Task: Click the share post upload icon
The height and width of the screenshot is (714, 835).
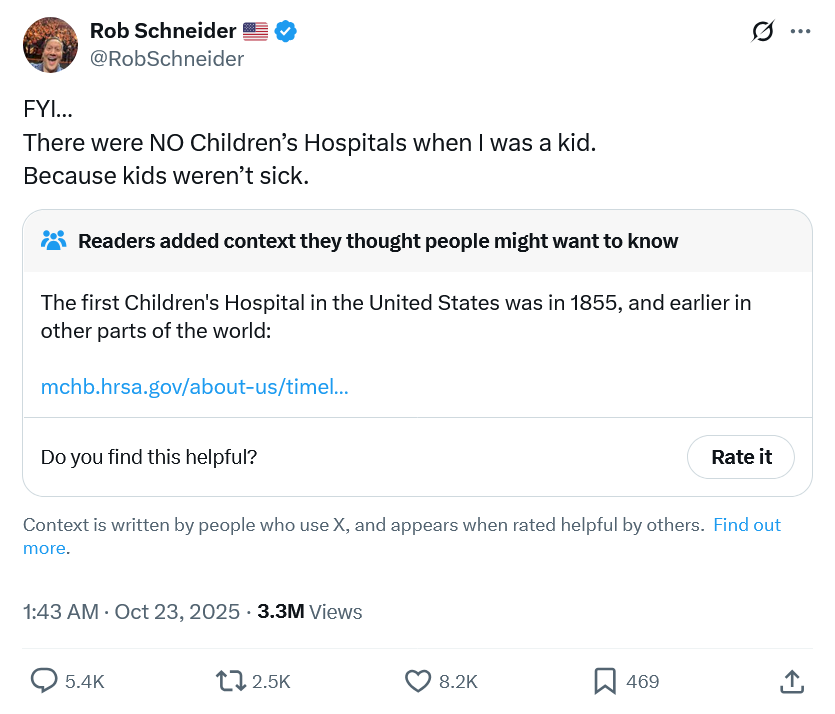Action: pos(790,681)
